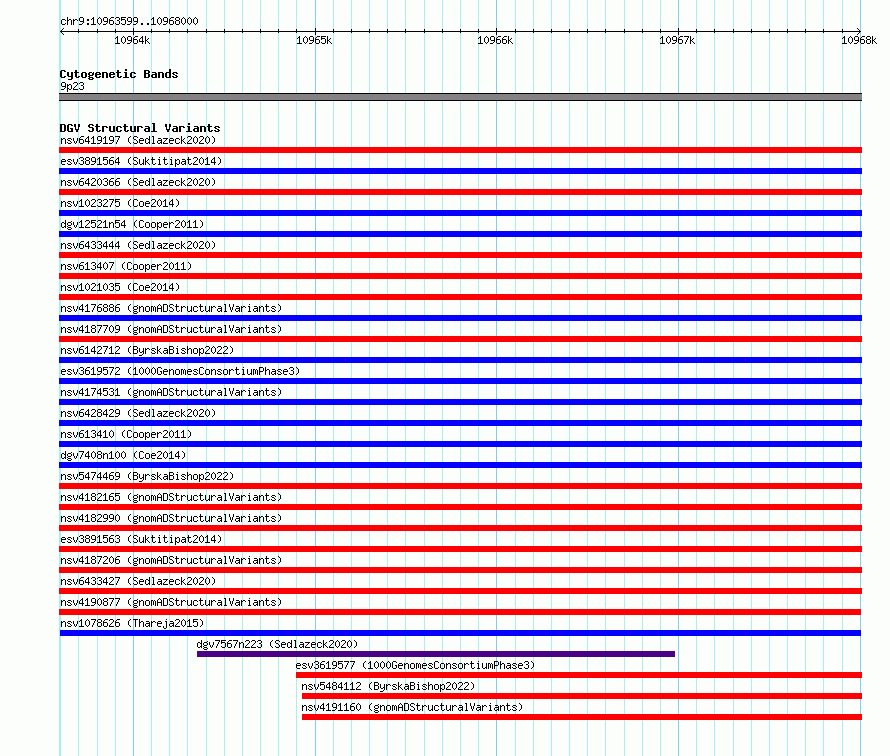The height and width of the screenshot is (756, 890).
Task: Click the Cytogenetic Bands track title
Action: 119,74
